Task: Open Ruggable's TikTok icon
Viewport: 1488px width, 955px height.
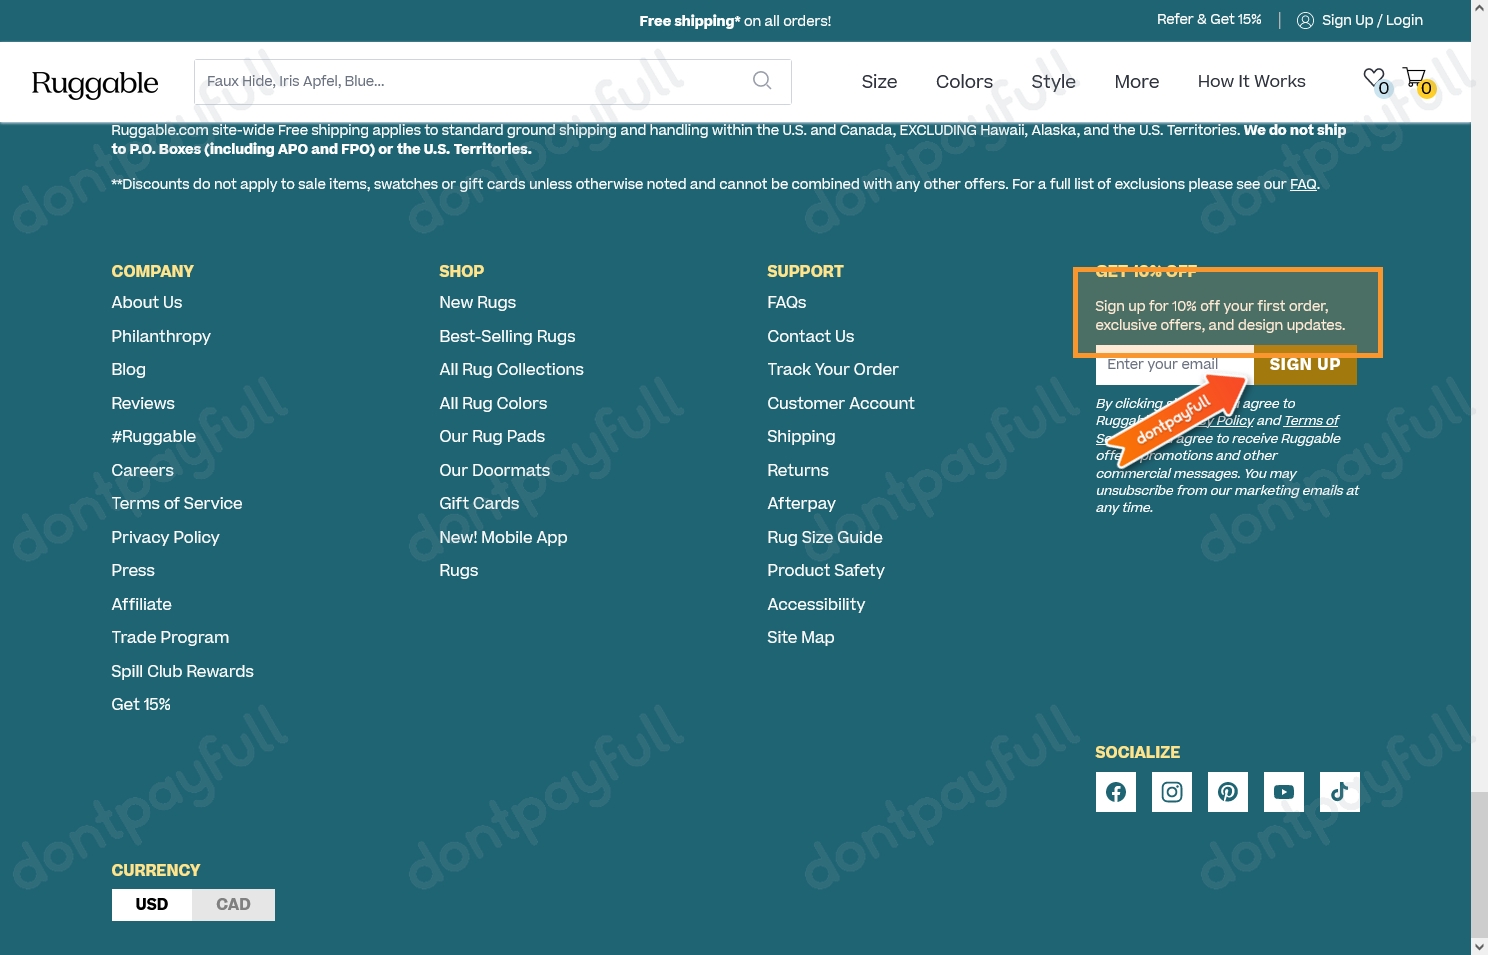Action: (x=1340, y=792)
